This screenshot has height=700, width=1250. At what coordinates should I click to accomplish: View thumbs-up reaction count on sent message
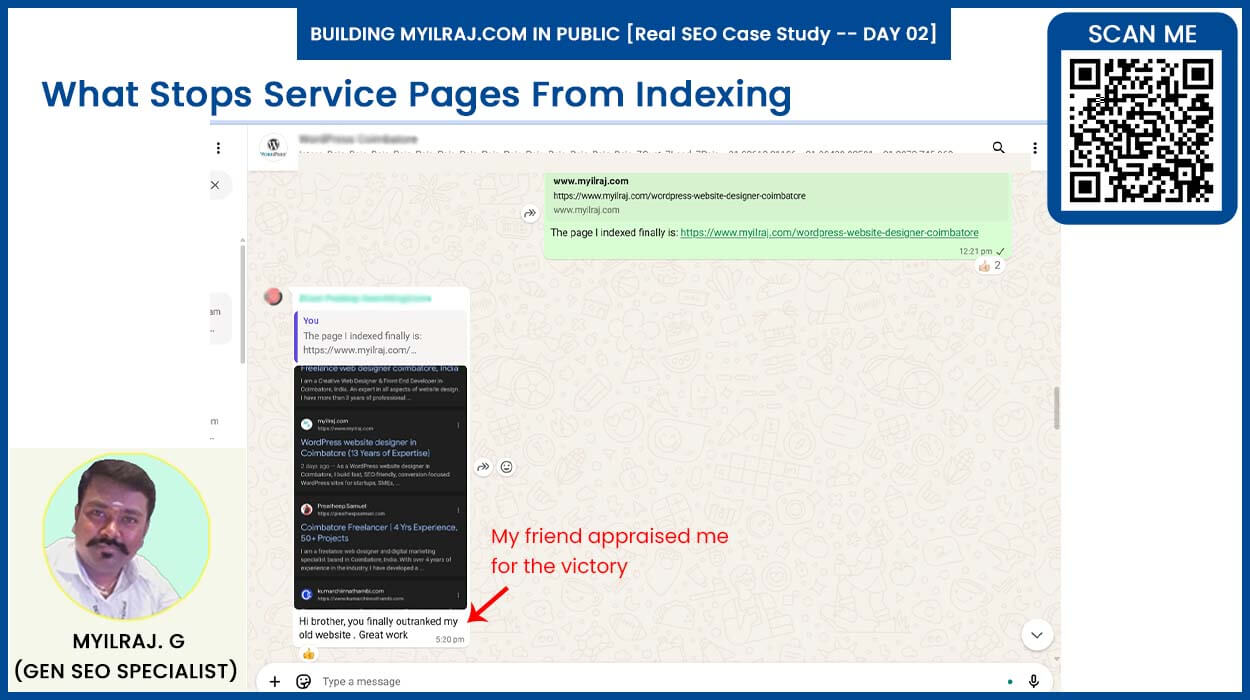click(x=989, y=266)
